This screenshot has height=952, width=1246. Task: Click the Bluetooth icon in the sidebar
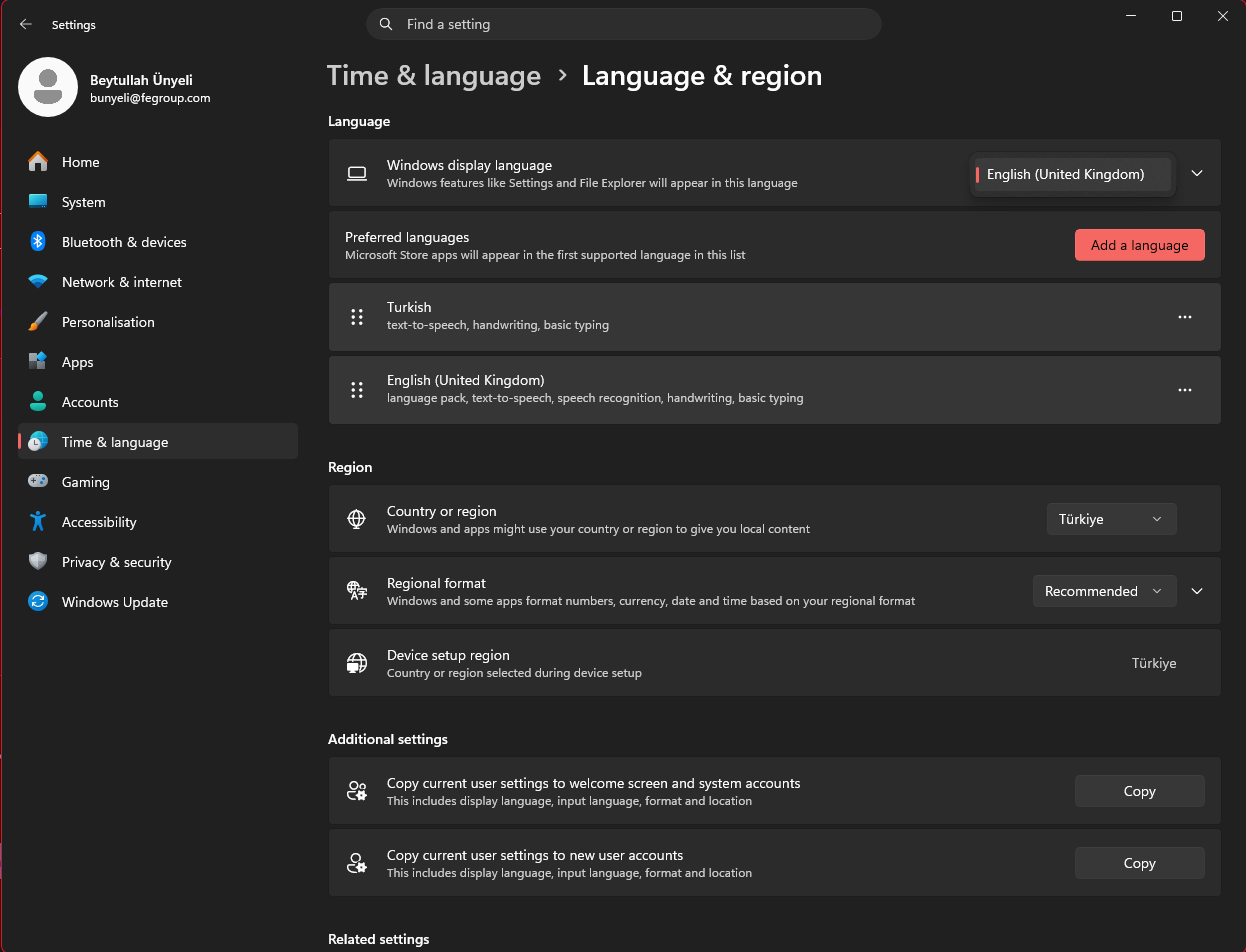38,242
